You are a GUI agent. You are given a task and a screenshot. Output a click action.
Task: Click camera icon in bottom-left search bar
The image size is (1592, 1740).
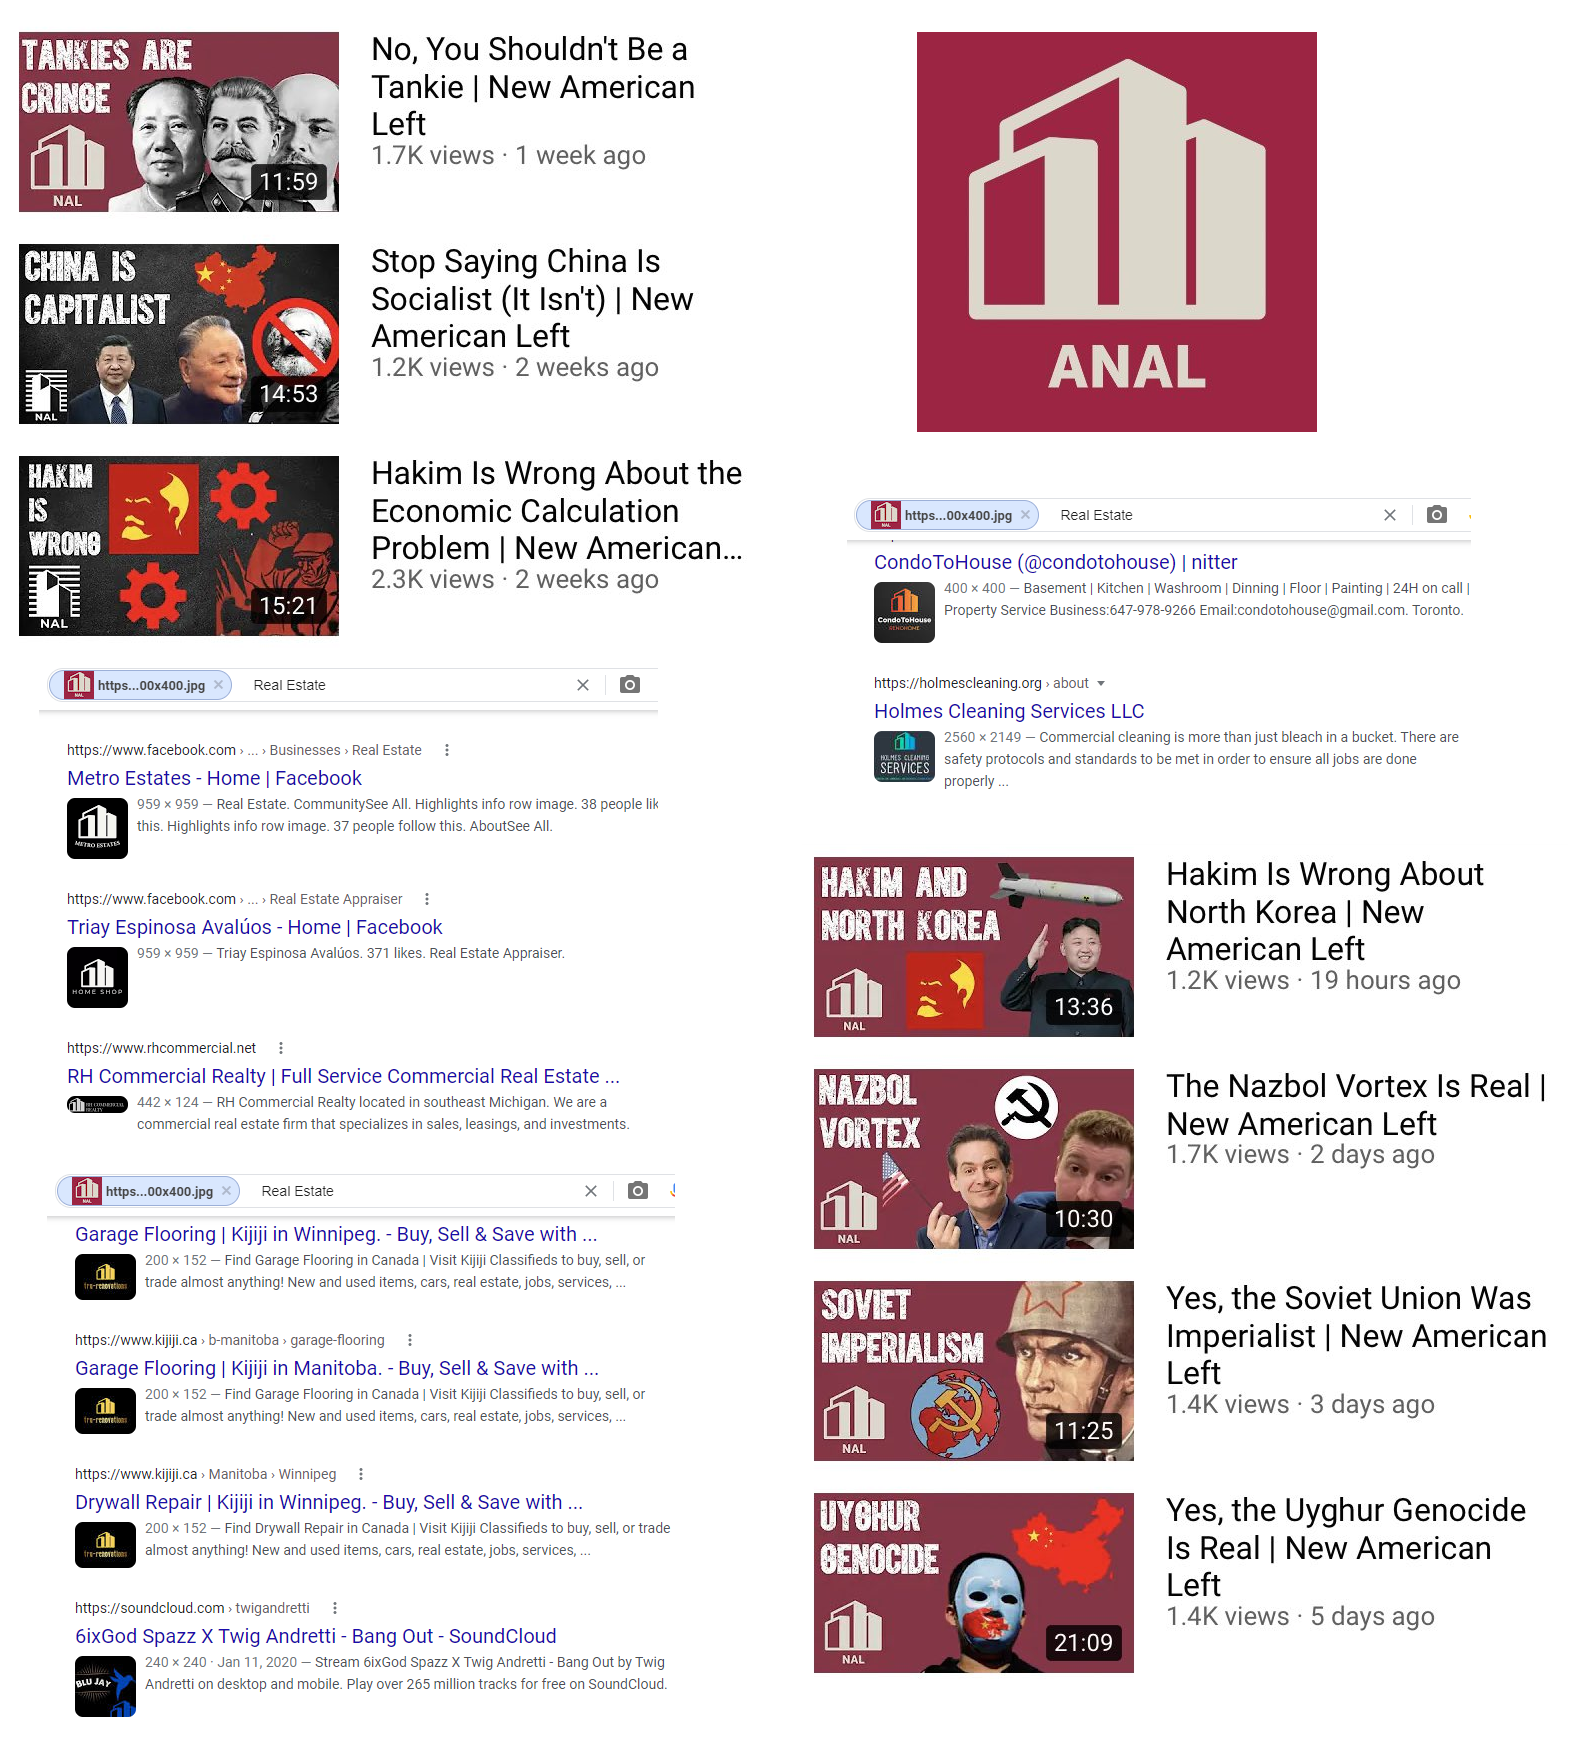638,1191
